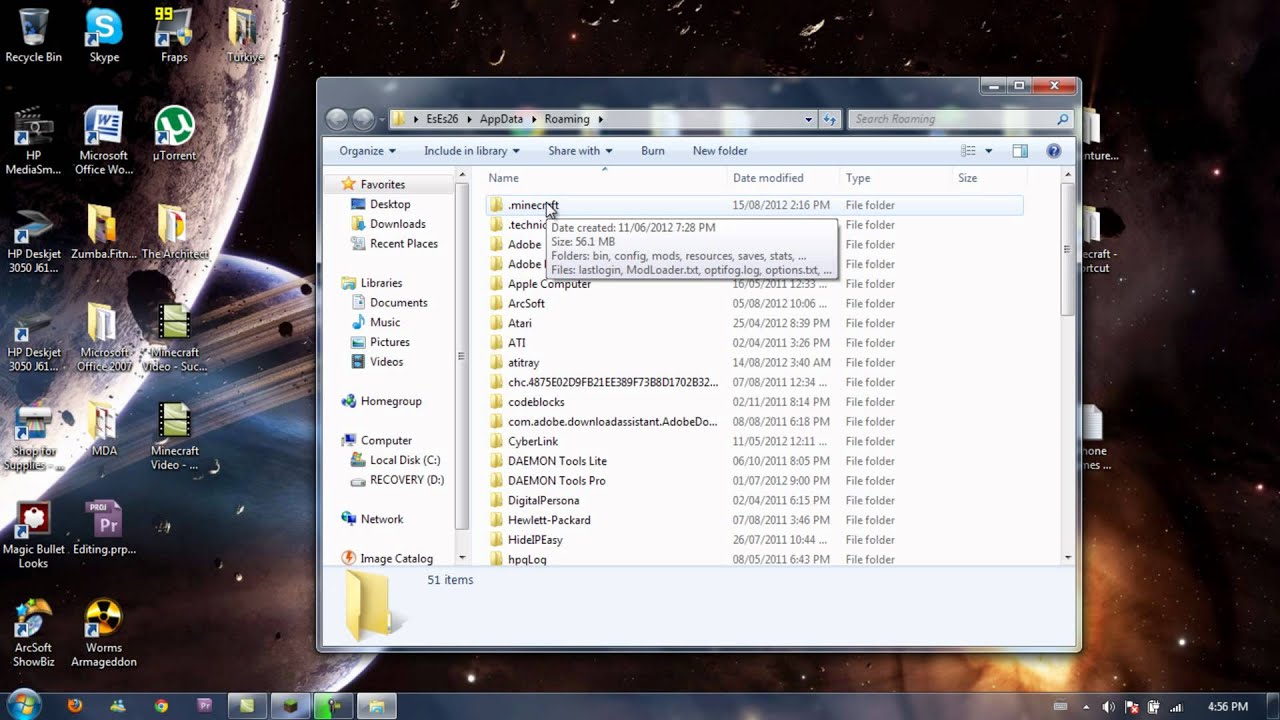The image size is (1280, 720).
Task: Open the Include in library dropdown
Action: point(472,151)
